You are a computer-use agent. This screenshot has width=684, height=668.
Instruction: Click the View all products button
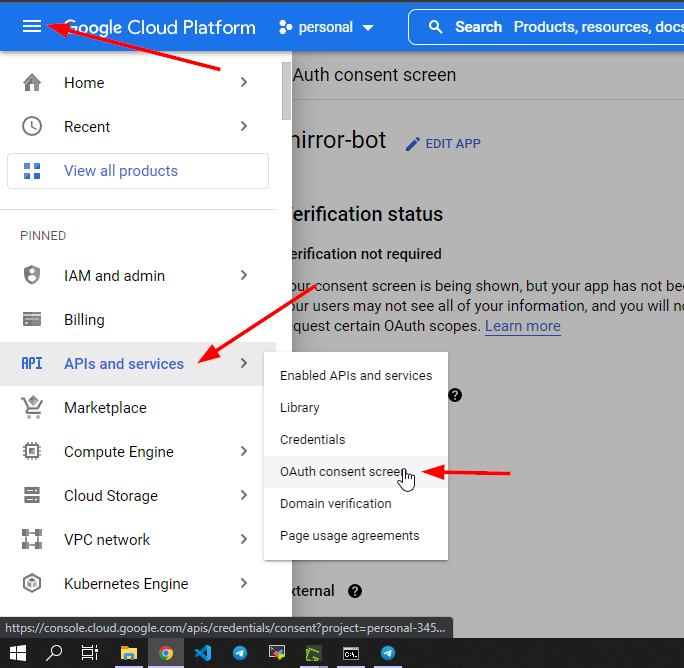point(138,171)
